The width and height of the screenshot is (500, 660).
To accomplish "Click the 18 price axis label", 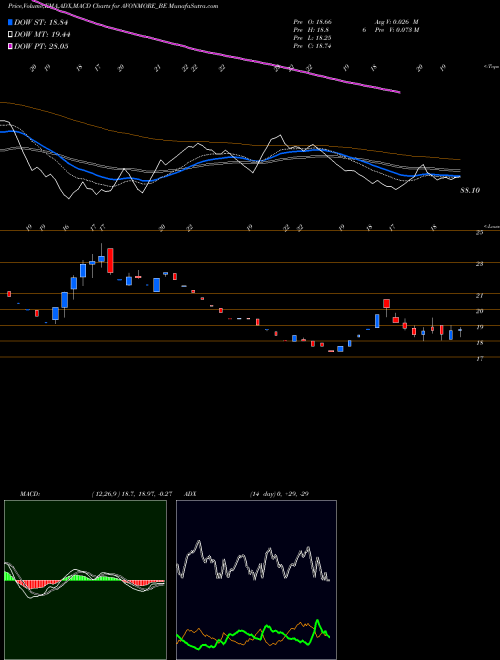I will pyautogui.click(x=479, y=343).
